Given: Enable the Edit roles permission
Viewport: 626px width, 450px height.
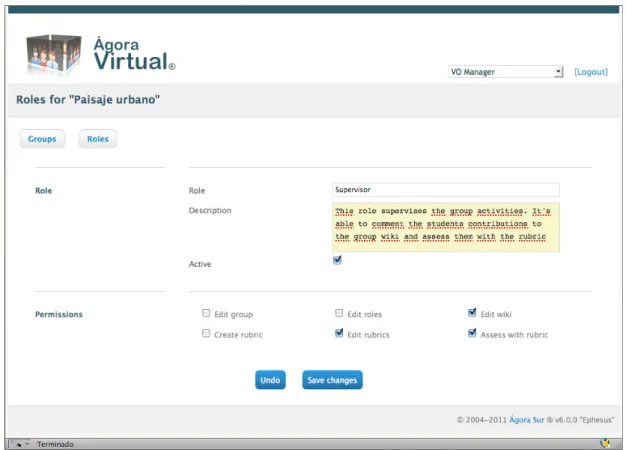Looking at the screenshot, I should point(339,313).
